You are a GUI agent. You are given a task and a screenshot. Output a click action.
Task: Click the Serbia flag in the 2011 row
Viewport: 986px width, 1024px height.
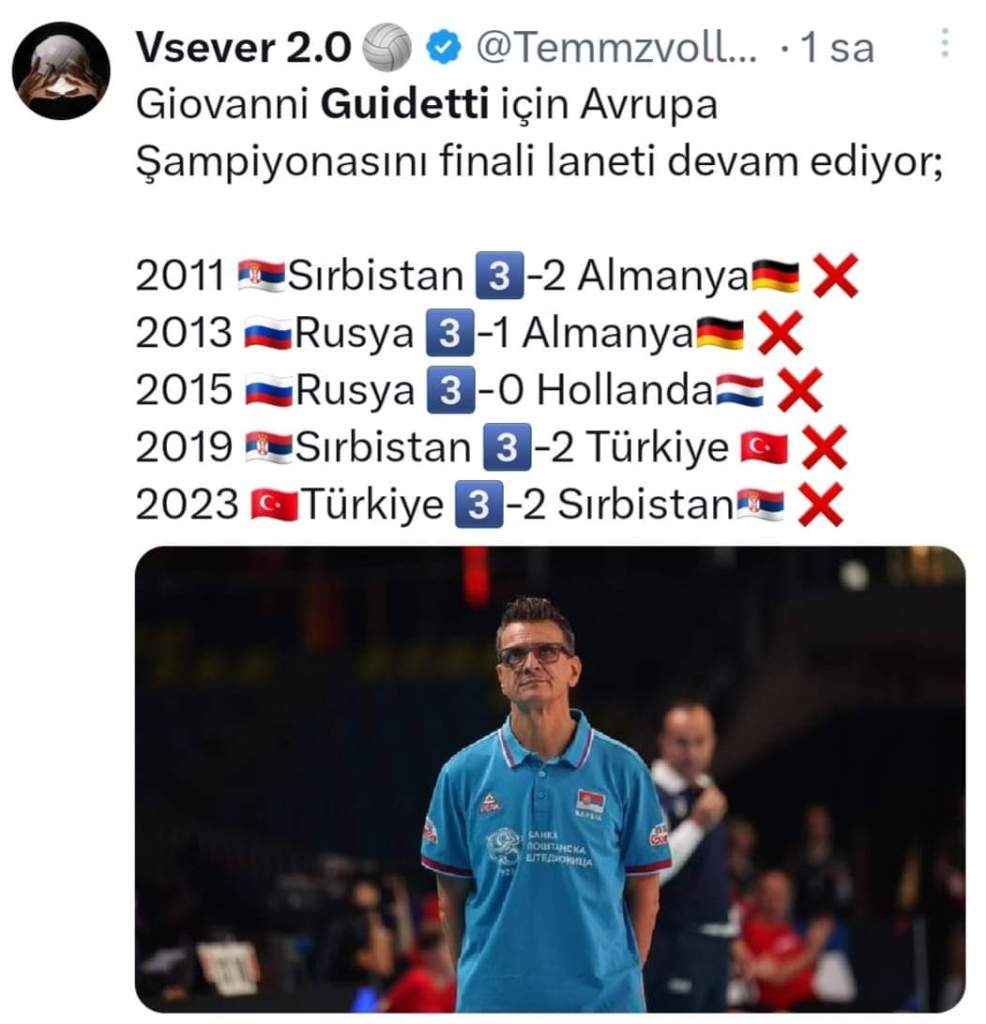pos(261,275)
